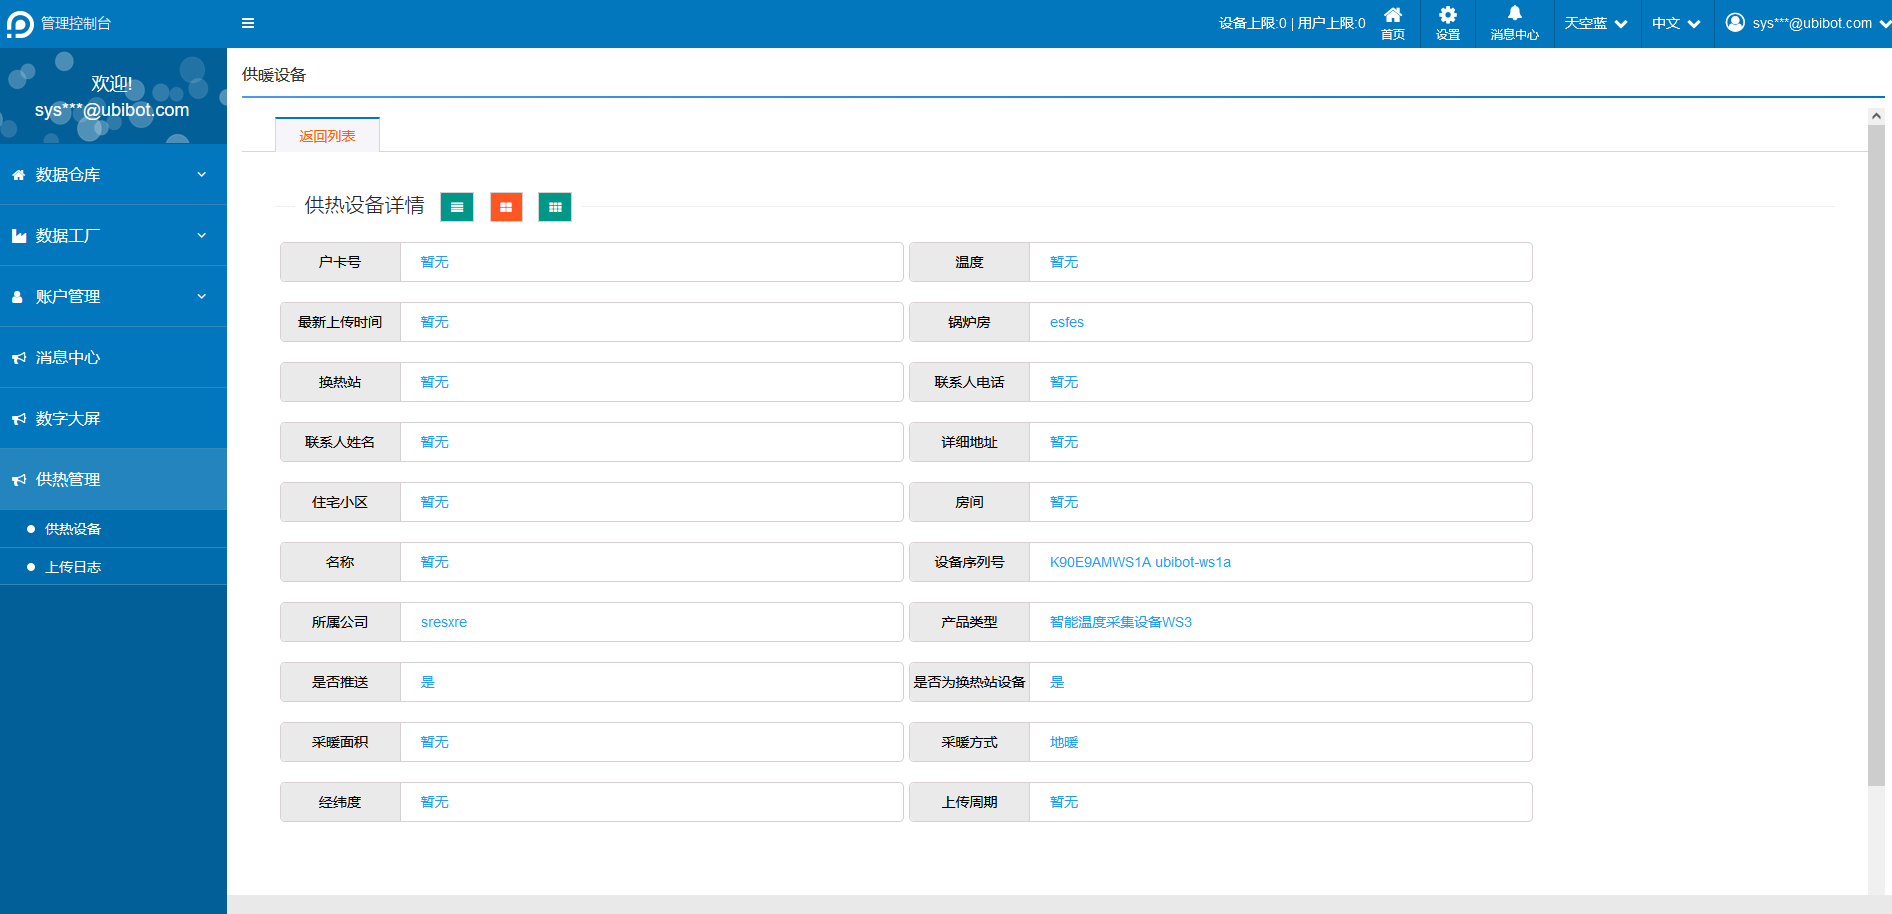Click the 返回列表 tab
Screen dimensions: 1892x914
327,135
